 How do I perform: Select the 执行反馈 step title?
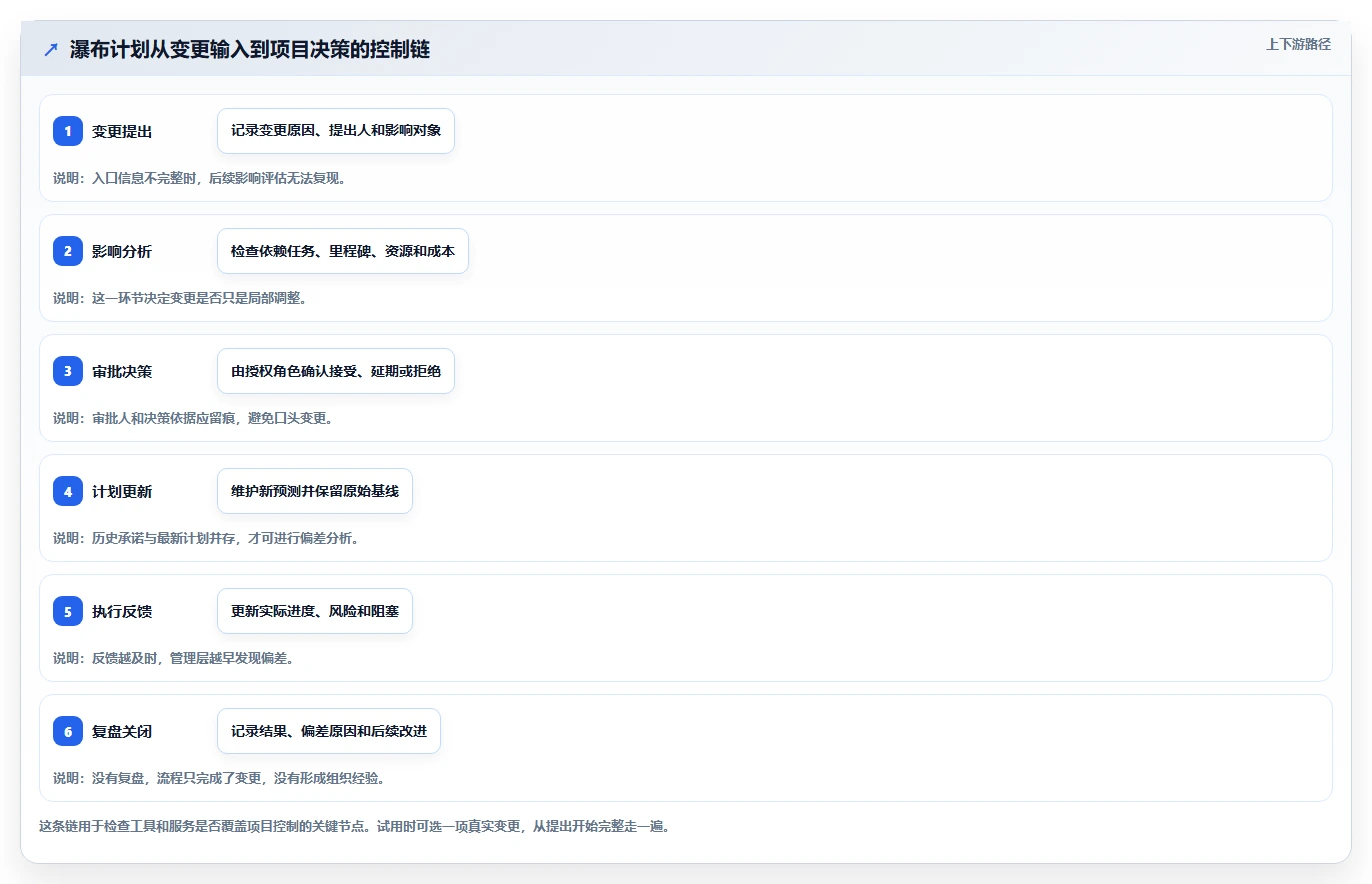point(122,611)
